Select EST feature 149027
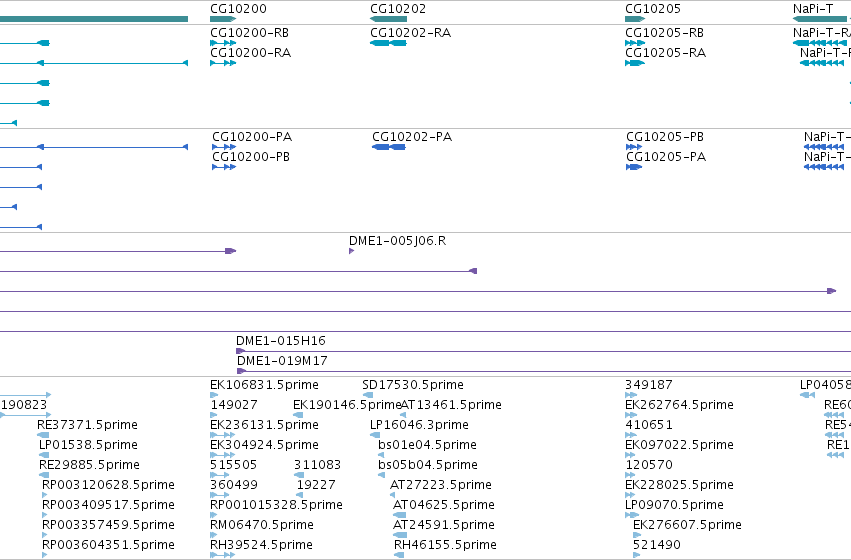 (x=233, y=405)
